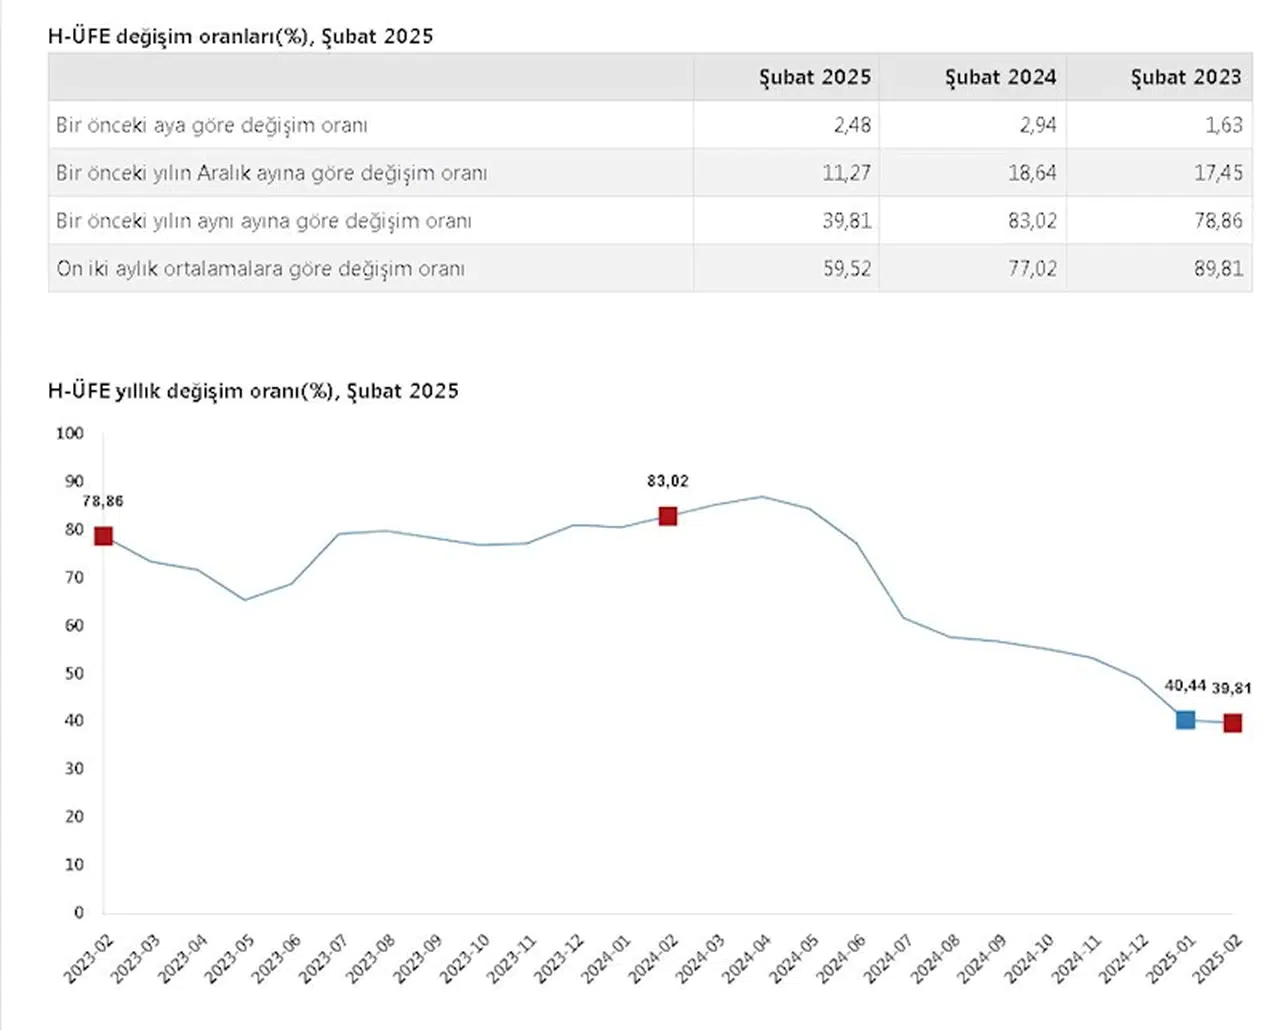Select the red 83,02 data point marker

tap(668, 516)
